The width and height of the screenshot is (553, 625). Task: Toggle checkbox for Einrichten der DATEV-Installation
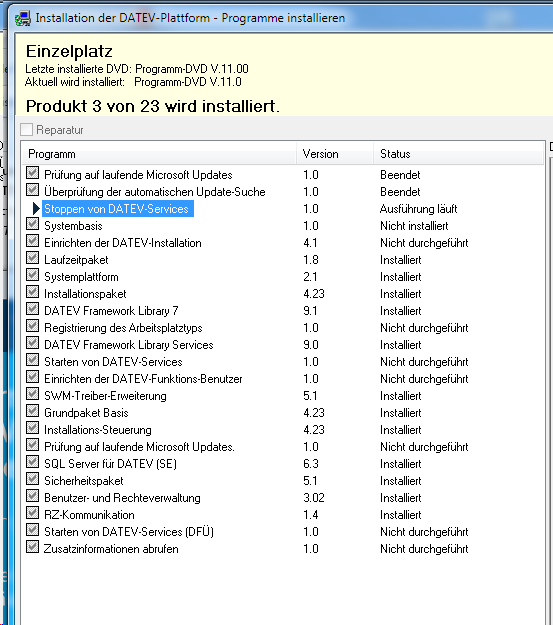tap(33, 242)
